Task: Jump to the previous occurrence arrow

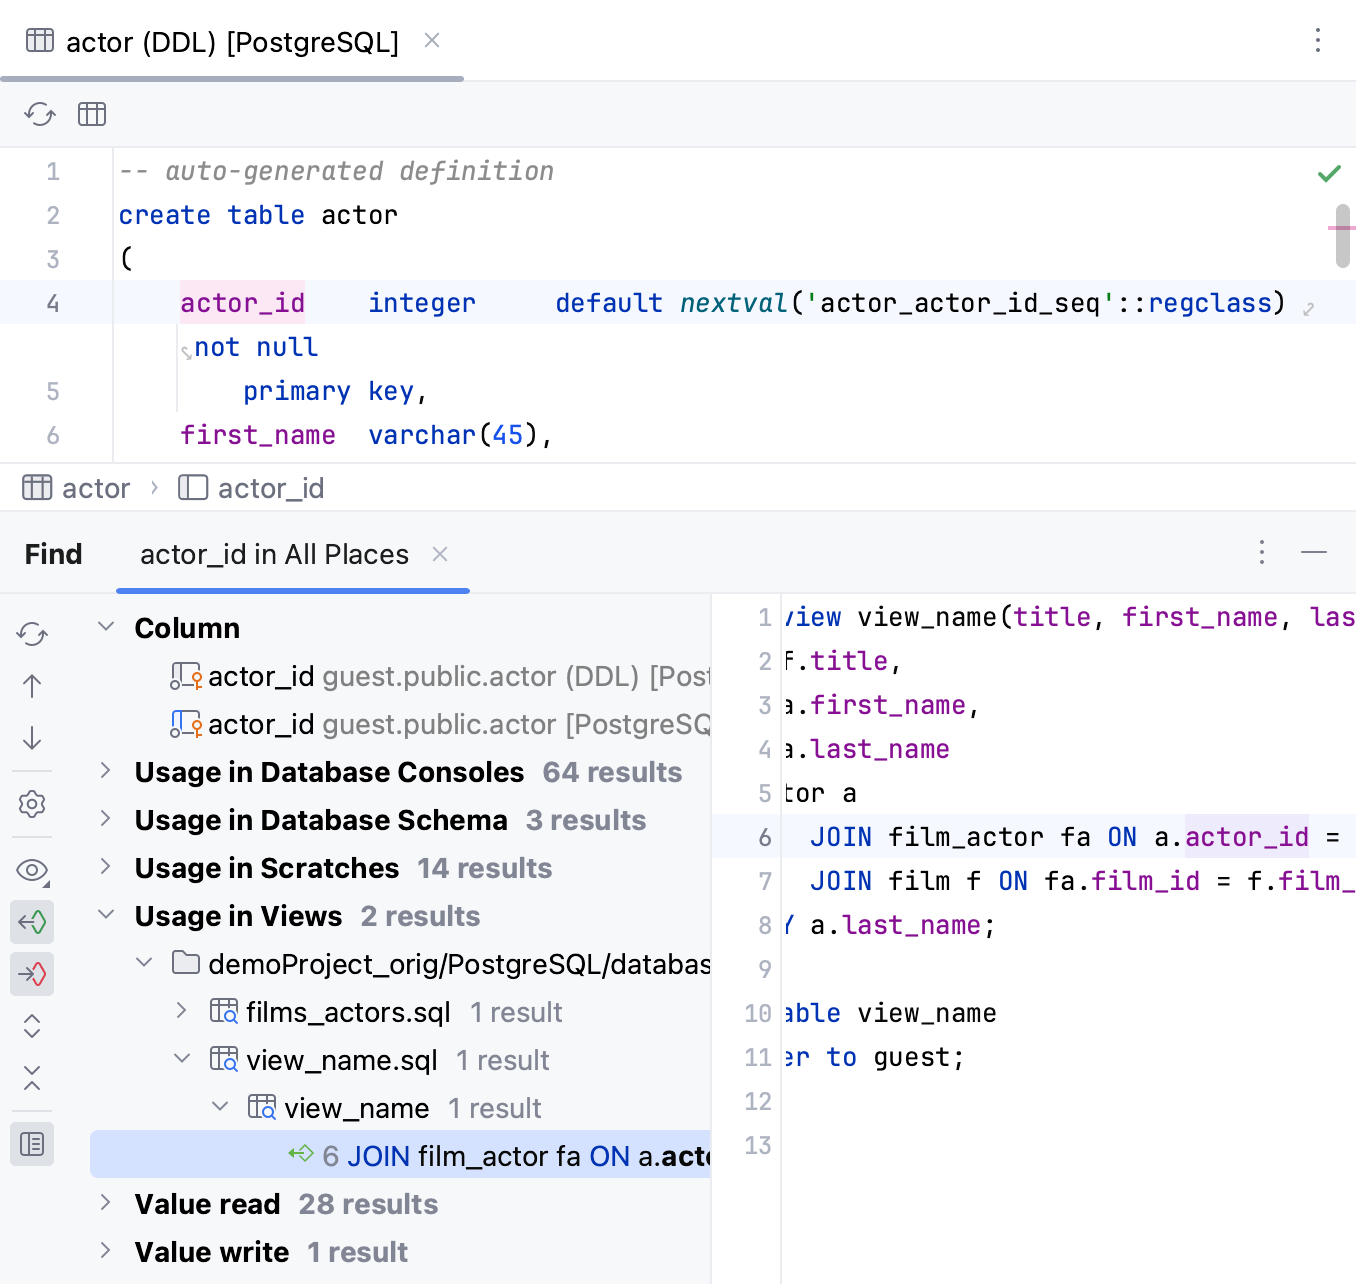Action: 31,686
